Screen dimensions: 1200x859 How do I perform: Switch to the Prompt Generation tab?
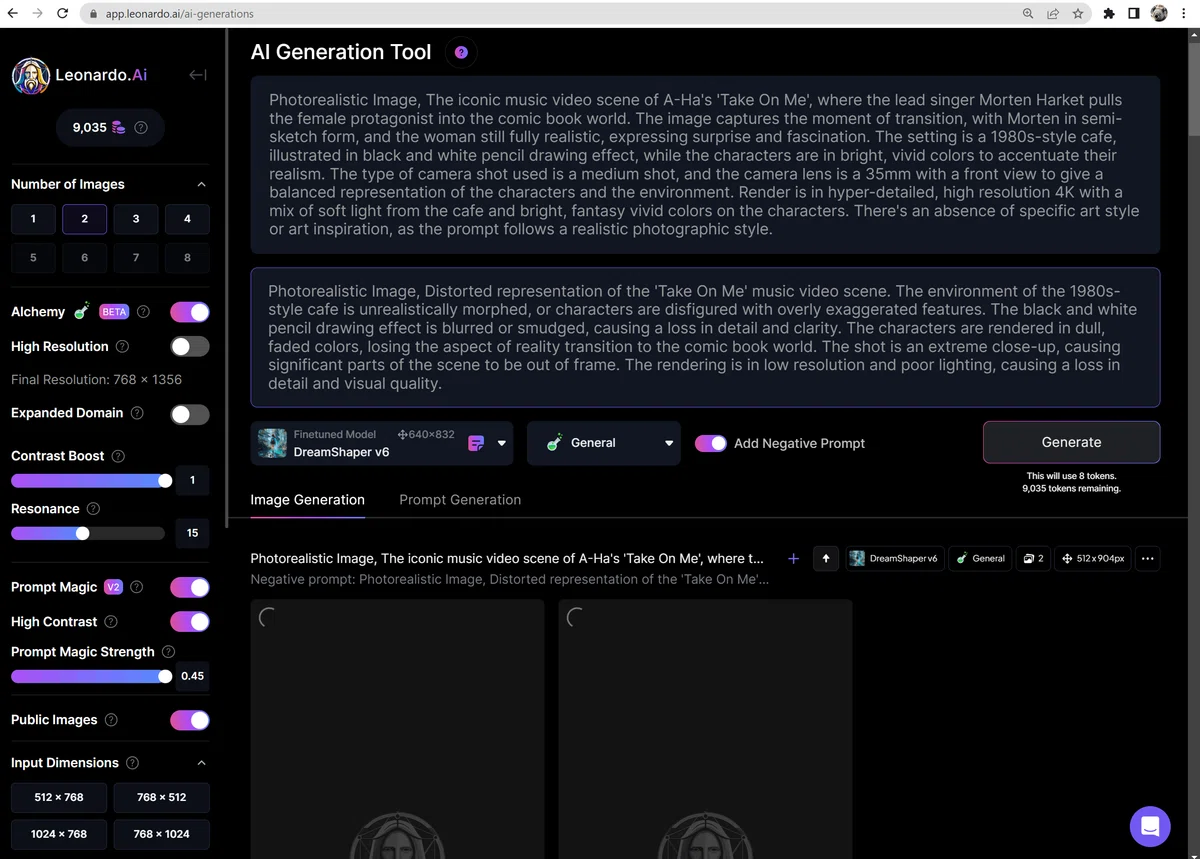pyautogui.click(x=460, y=500)
